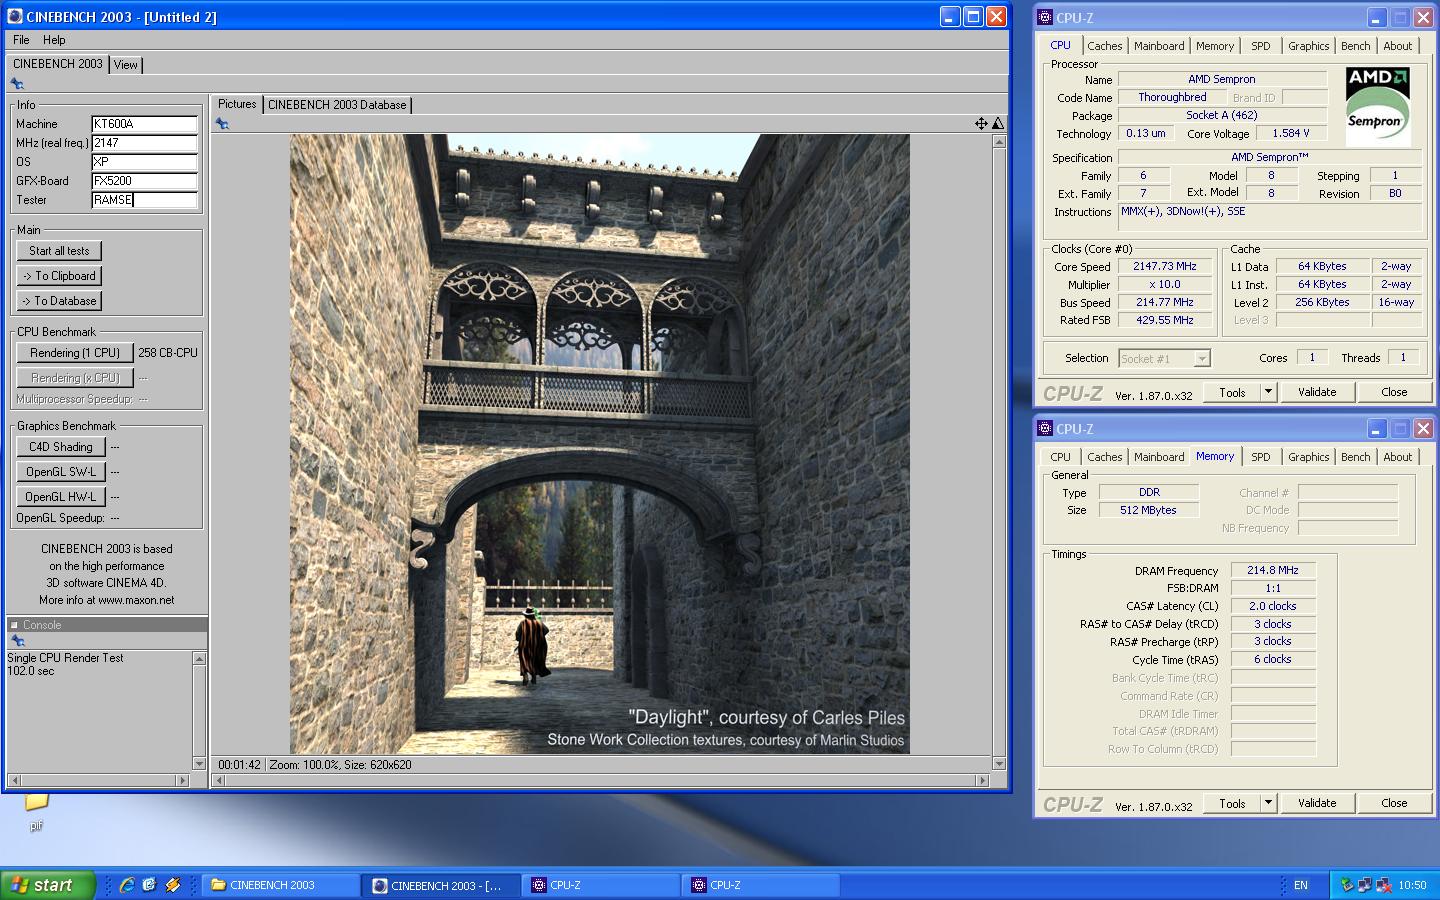The width and height of the screenshot is (1440, 900).
Task: Click the pushpin icon in the Pictures panel
Action: point(222,123)
